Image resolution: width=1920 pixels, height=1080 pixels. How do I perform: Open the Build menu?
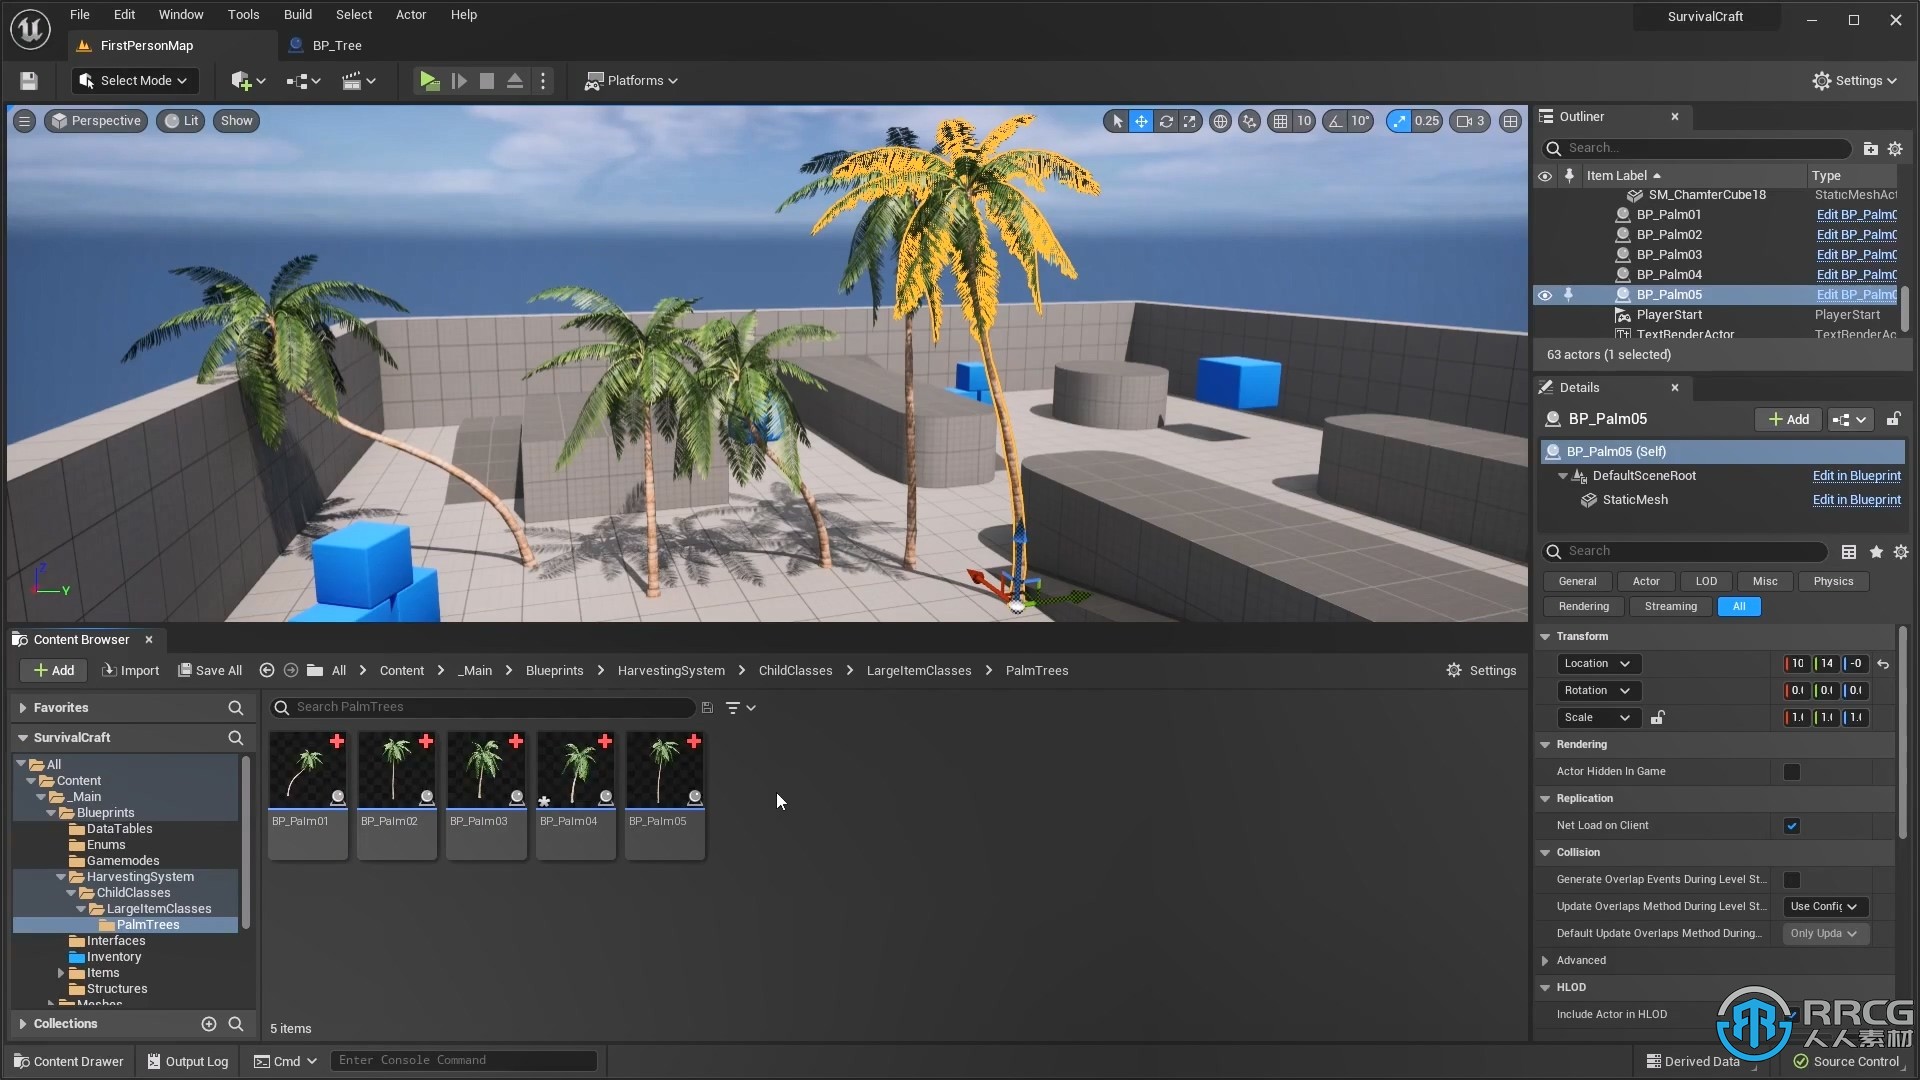(x=297, y=15)
